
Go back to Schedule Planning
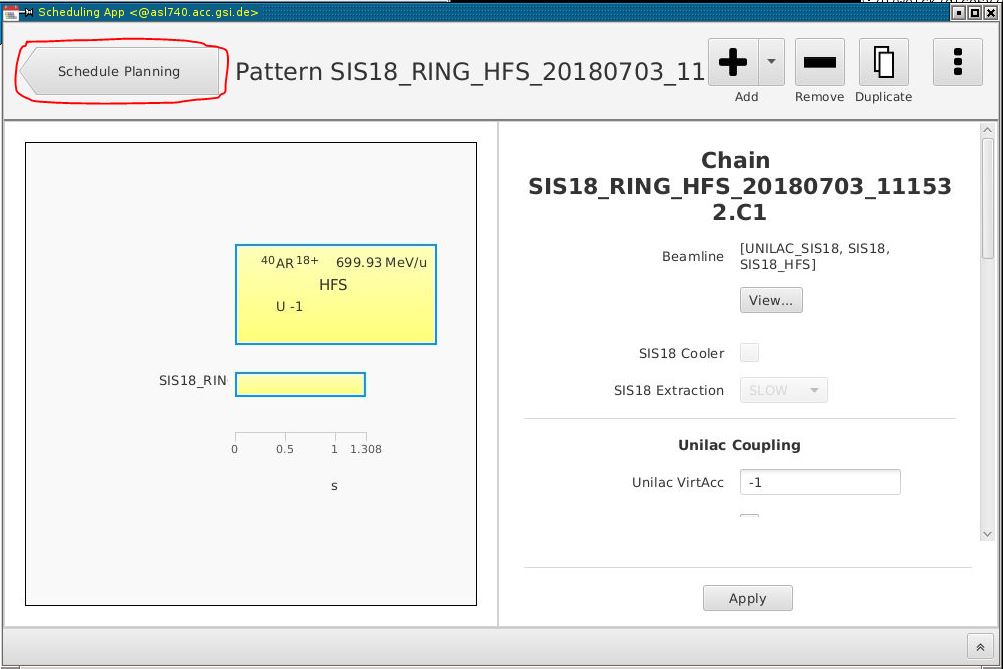(x=119, y=72)
